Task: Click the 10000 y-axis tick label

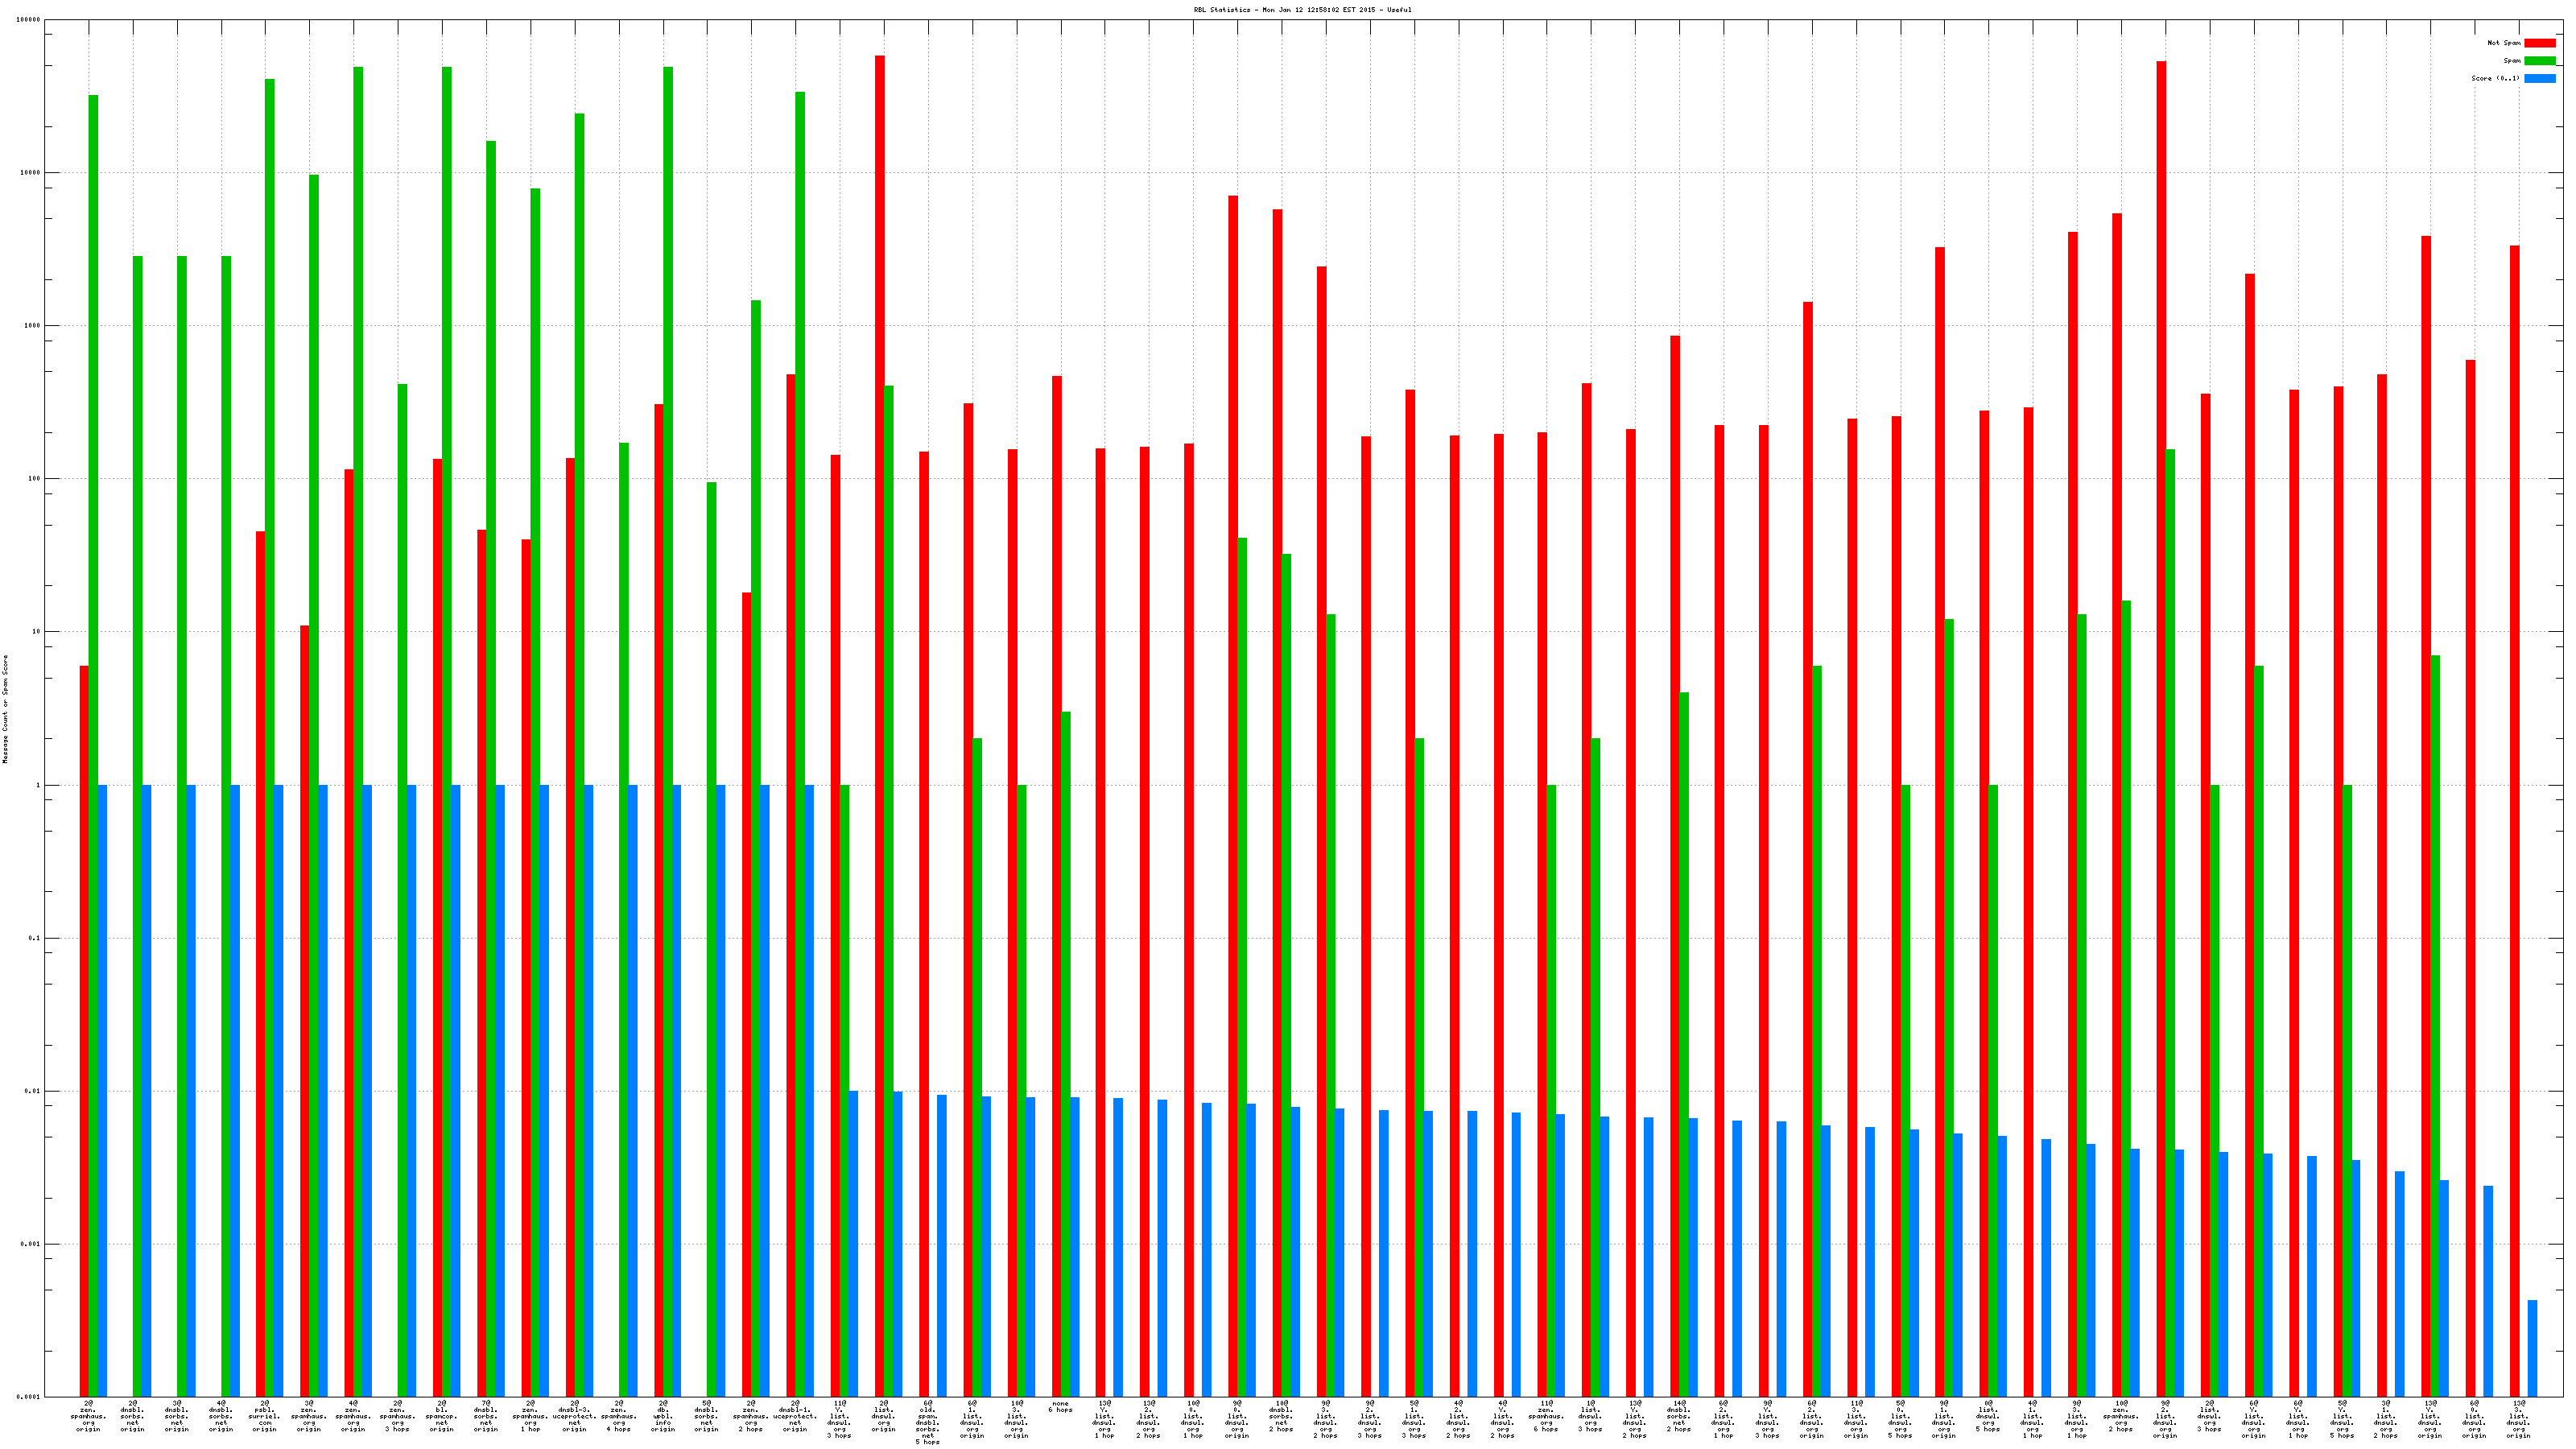Action: [31, 173]
